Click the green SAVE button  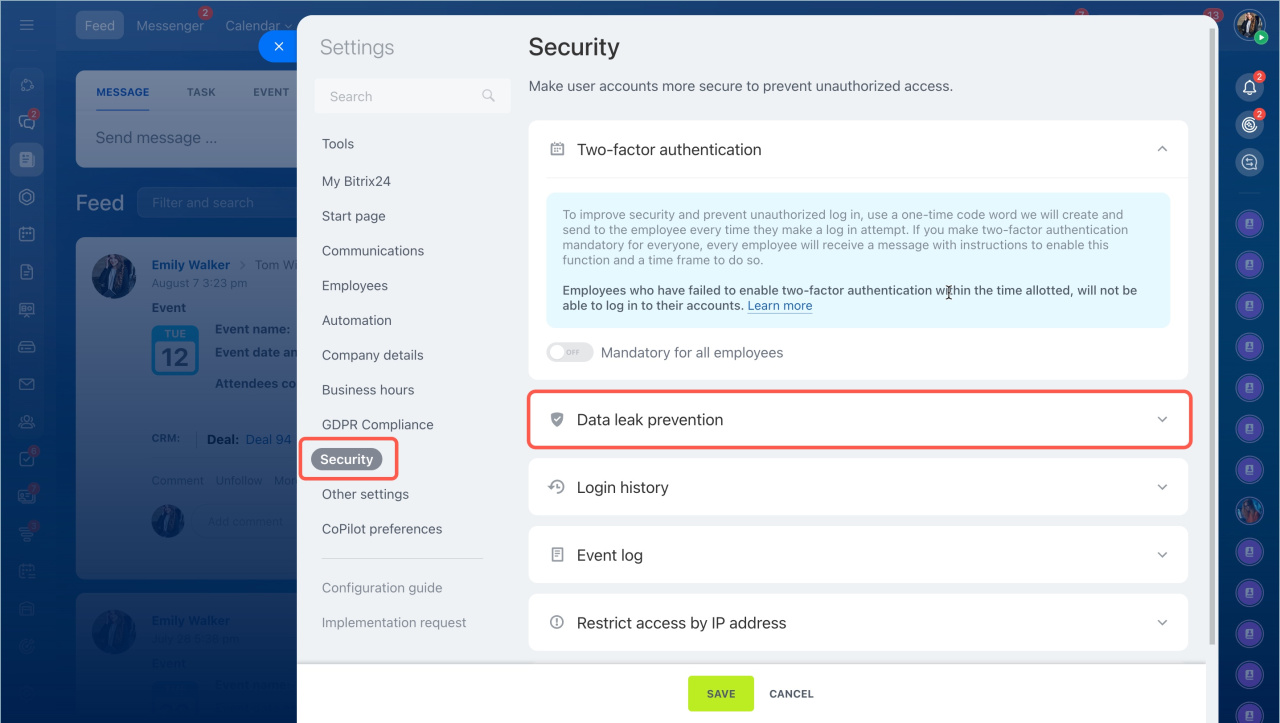click(721, 693)
